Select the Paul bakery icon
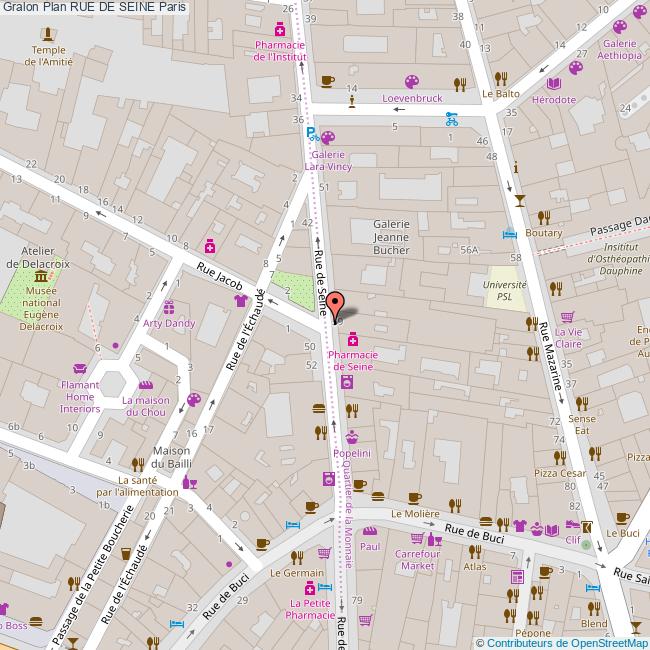650x650 pixels. (369, 531)
